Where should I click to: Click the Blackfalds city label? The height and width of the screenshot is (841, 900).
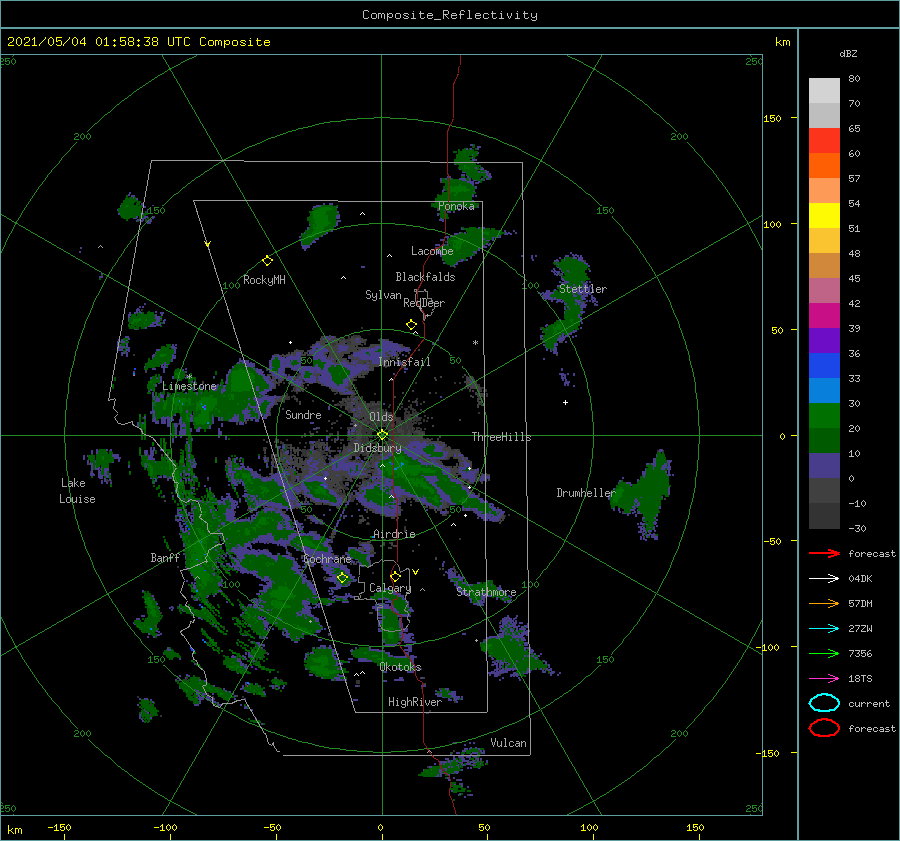425,277
